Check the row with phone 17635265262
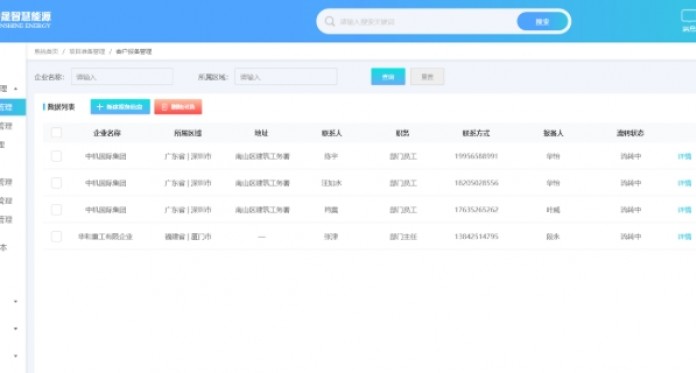The width and height of the screenshot is (696, 373). tap(56, 210)
